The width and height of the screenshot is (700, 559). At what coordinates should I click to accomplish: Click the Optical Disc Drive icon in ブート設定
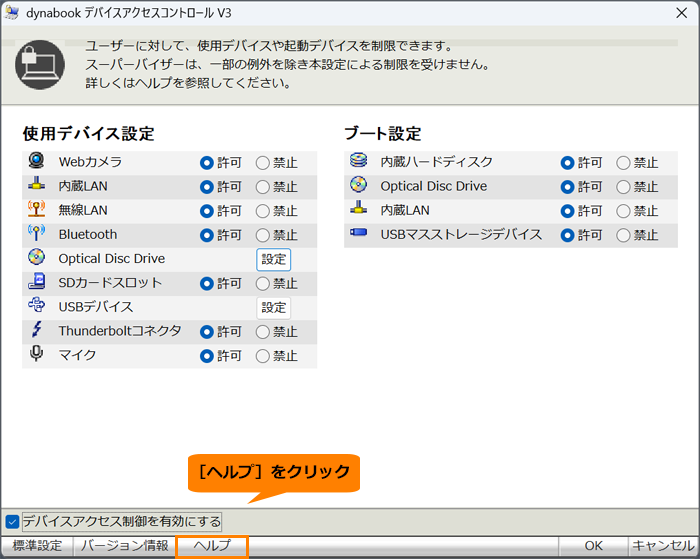point(358,184)
